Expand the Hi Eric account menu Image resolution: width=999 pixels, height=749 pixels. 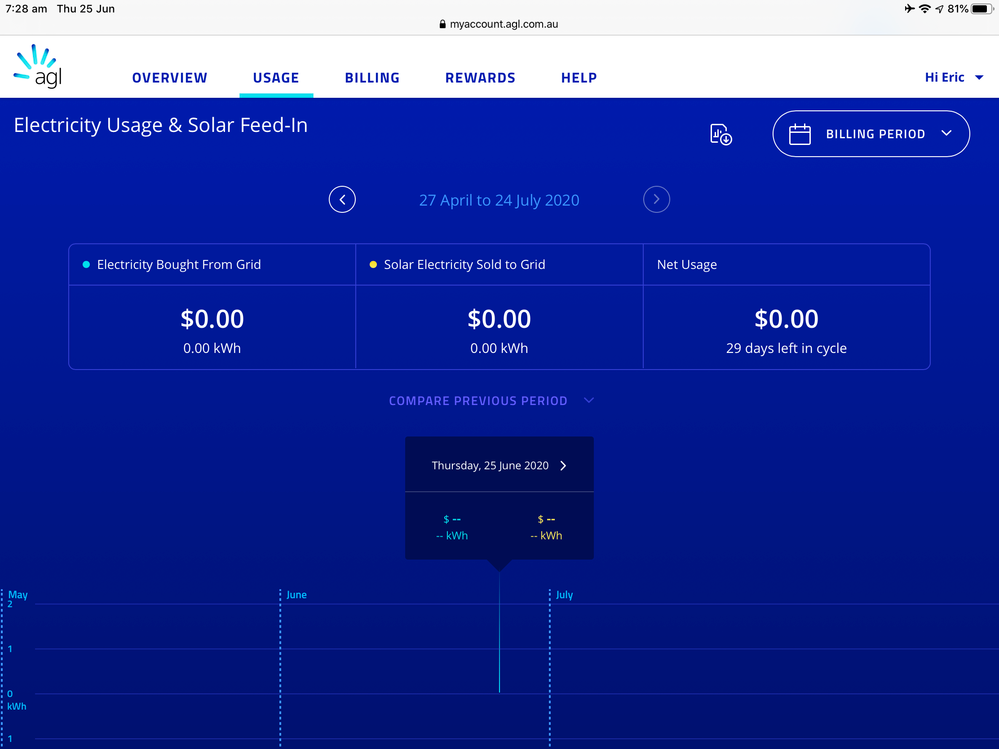tap(953, 77)
